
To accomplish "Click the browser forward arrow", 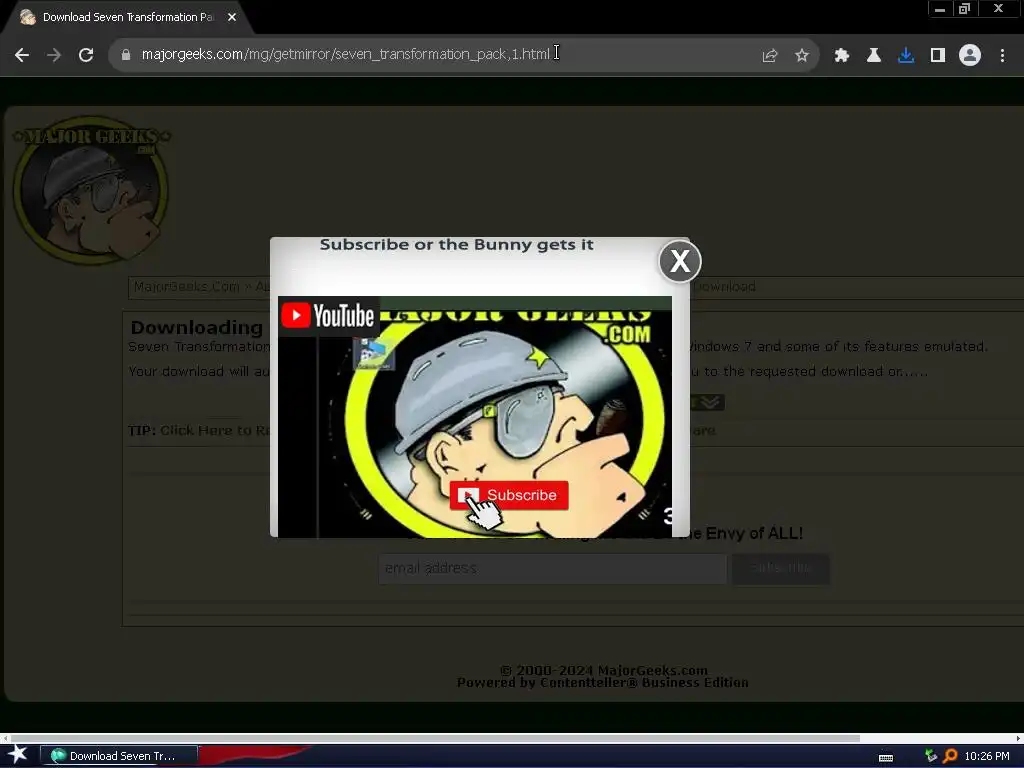I will 54,55.
